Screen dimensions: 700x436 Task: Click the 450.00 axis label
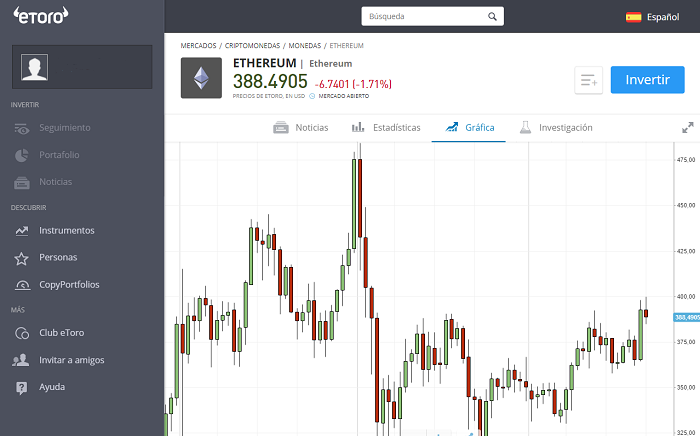point(687,205)
